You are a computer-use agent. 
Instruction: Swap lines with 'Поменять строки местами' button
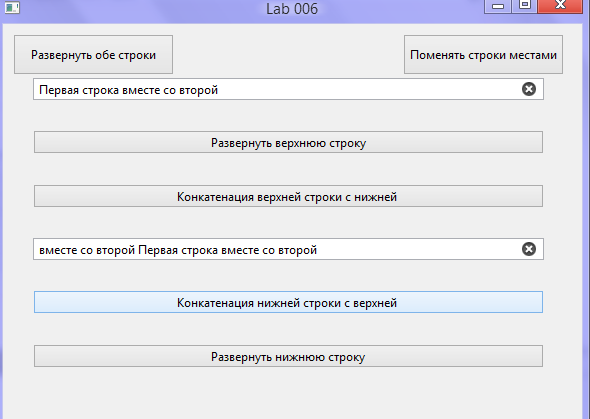(x=483, y=55)
